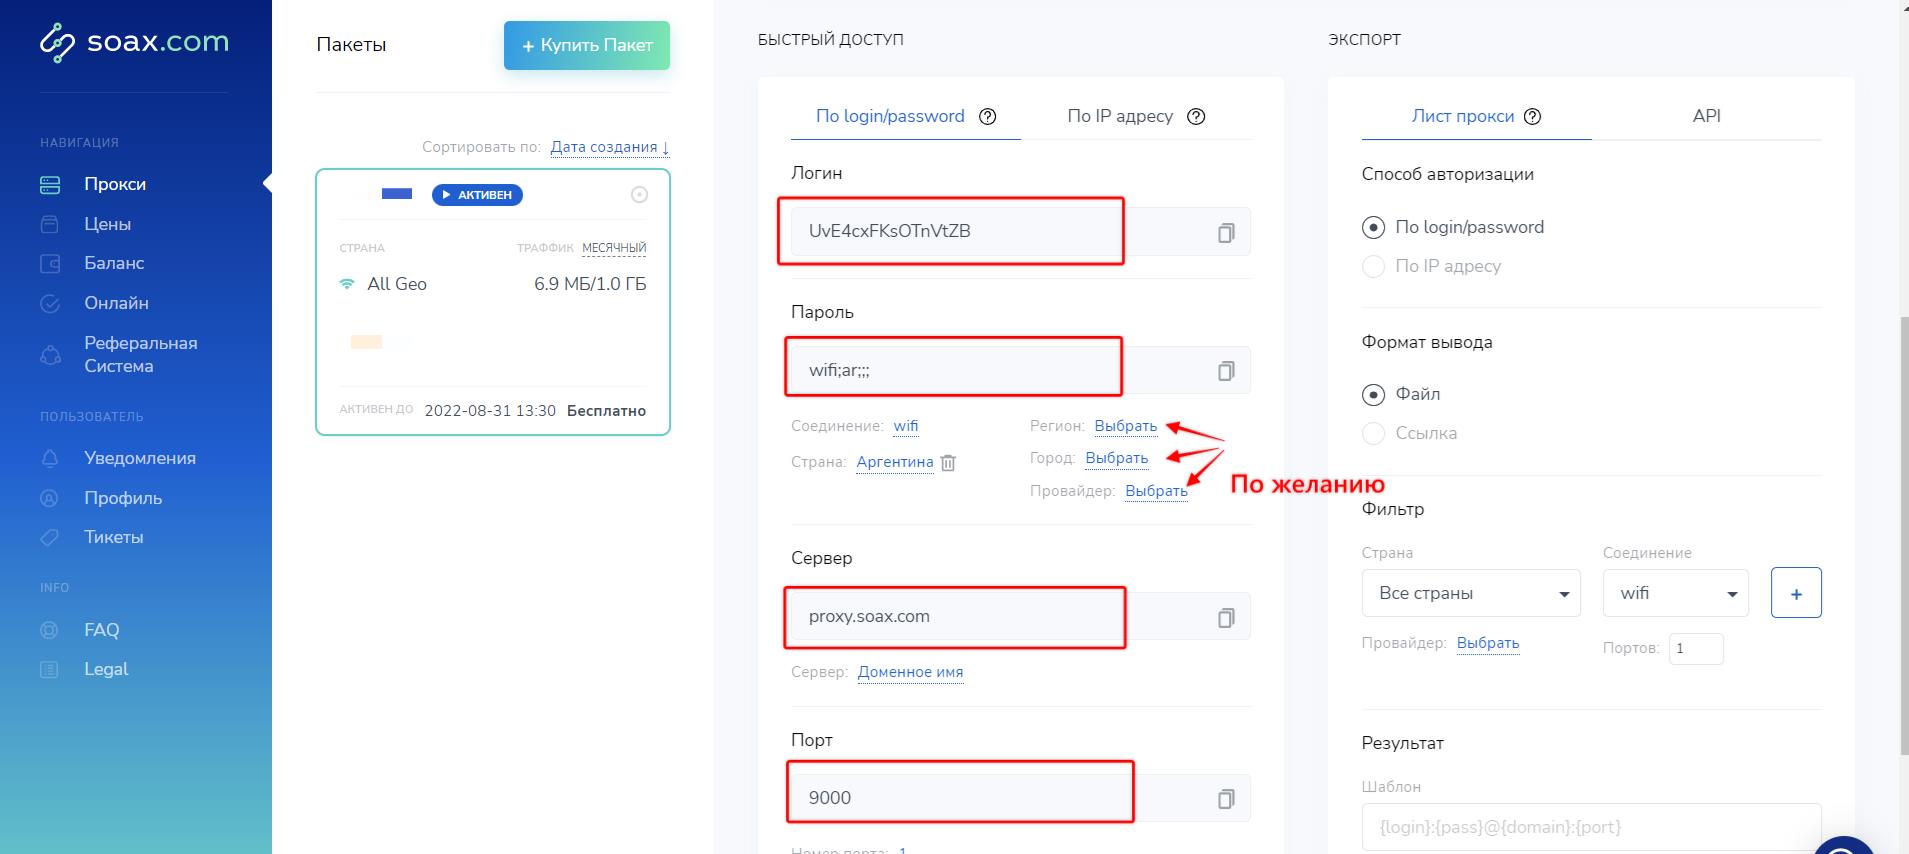
Task: Select По IP адресу authorization radio
Action: tap(1374, 266)
